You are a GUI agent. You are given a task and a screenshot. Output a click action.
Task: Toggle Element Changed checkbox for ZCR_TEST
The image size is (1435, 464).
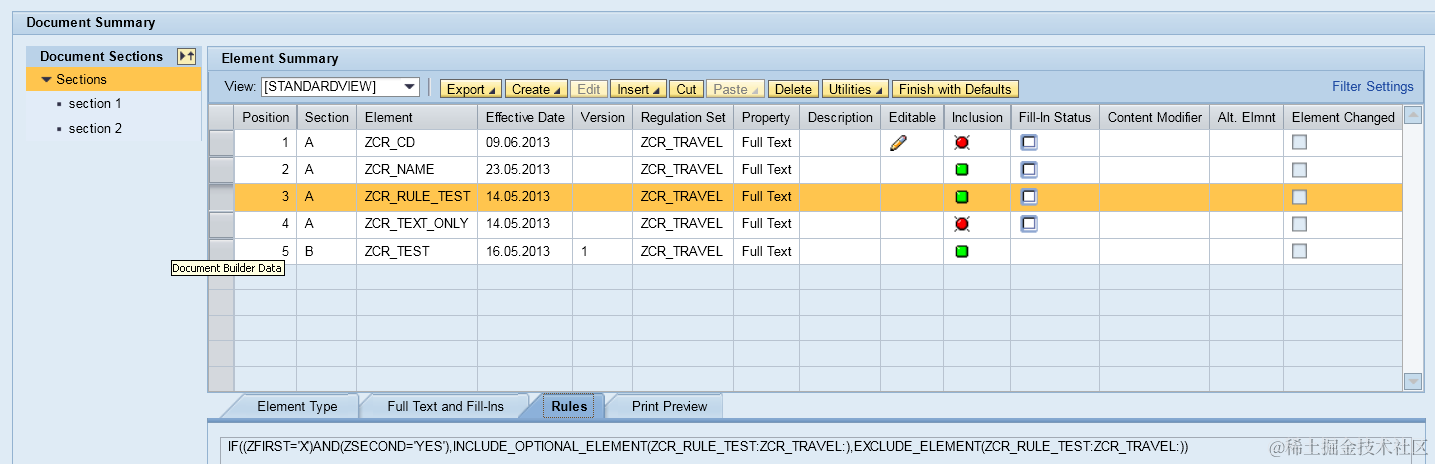(1299, 251)
